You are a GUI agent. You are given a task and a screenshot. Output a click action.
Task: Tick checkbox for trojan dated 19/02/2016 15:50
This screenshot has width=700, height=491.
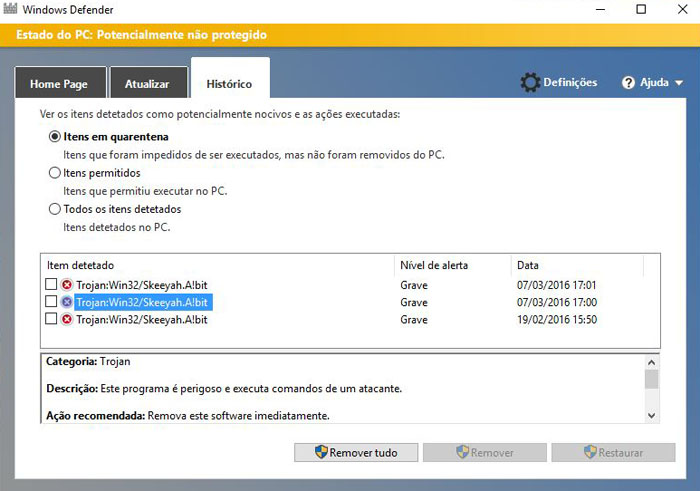[51, 319]
